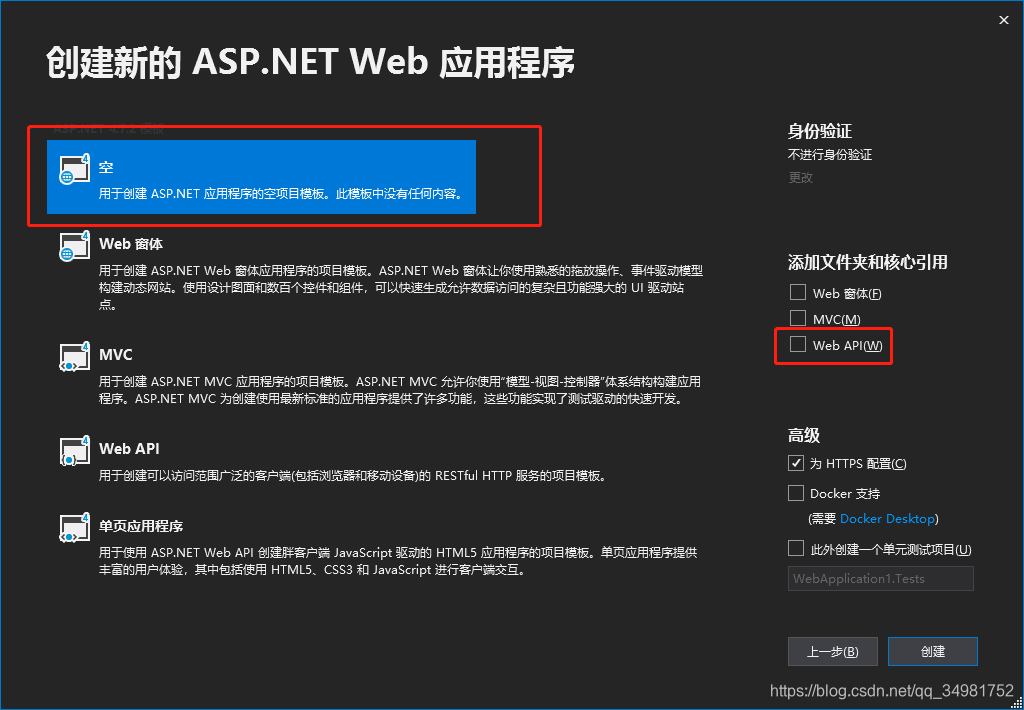Enable Docker 支持 checkbox
The width and height of the screenshot is (1024, 710).
point(795,493)
